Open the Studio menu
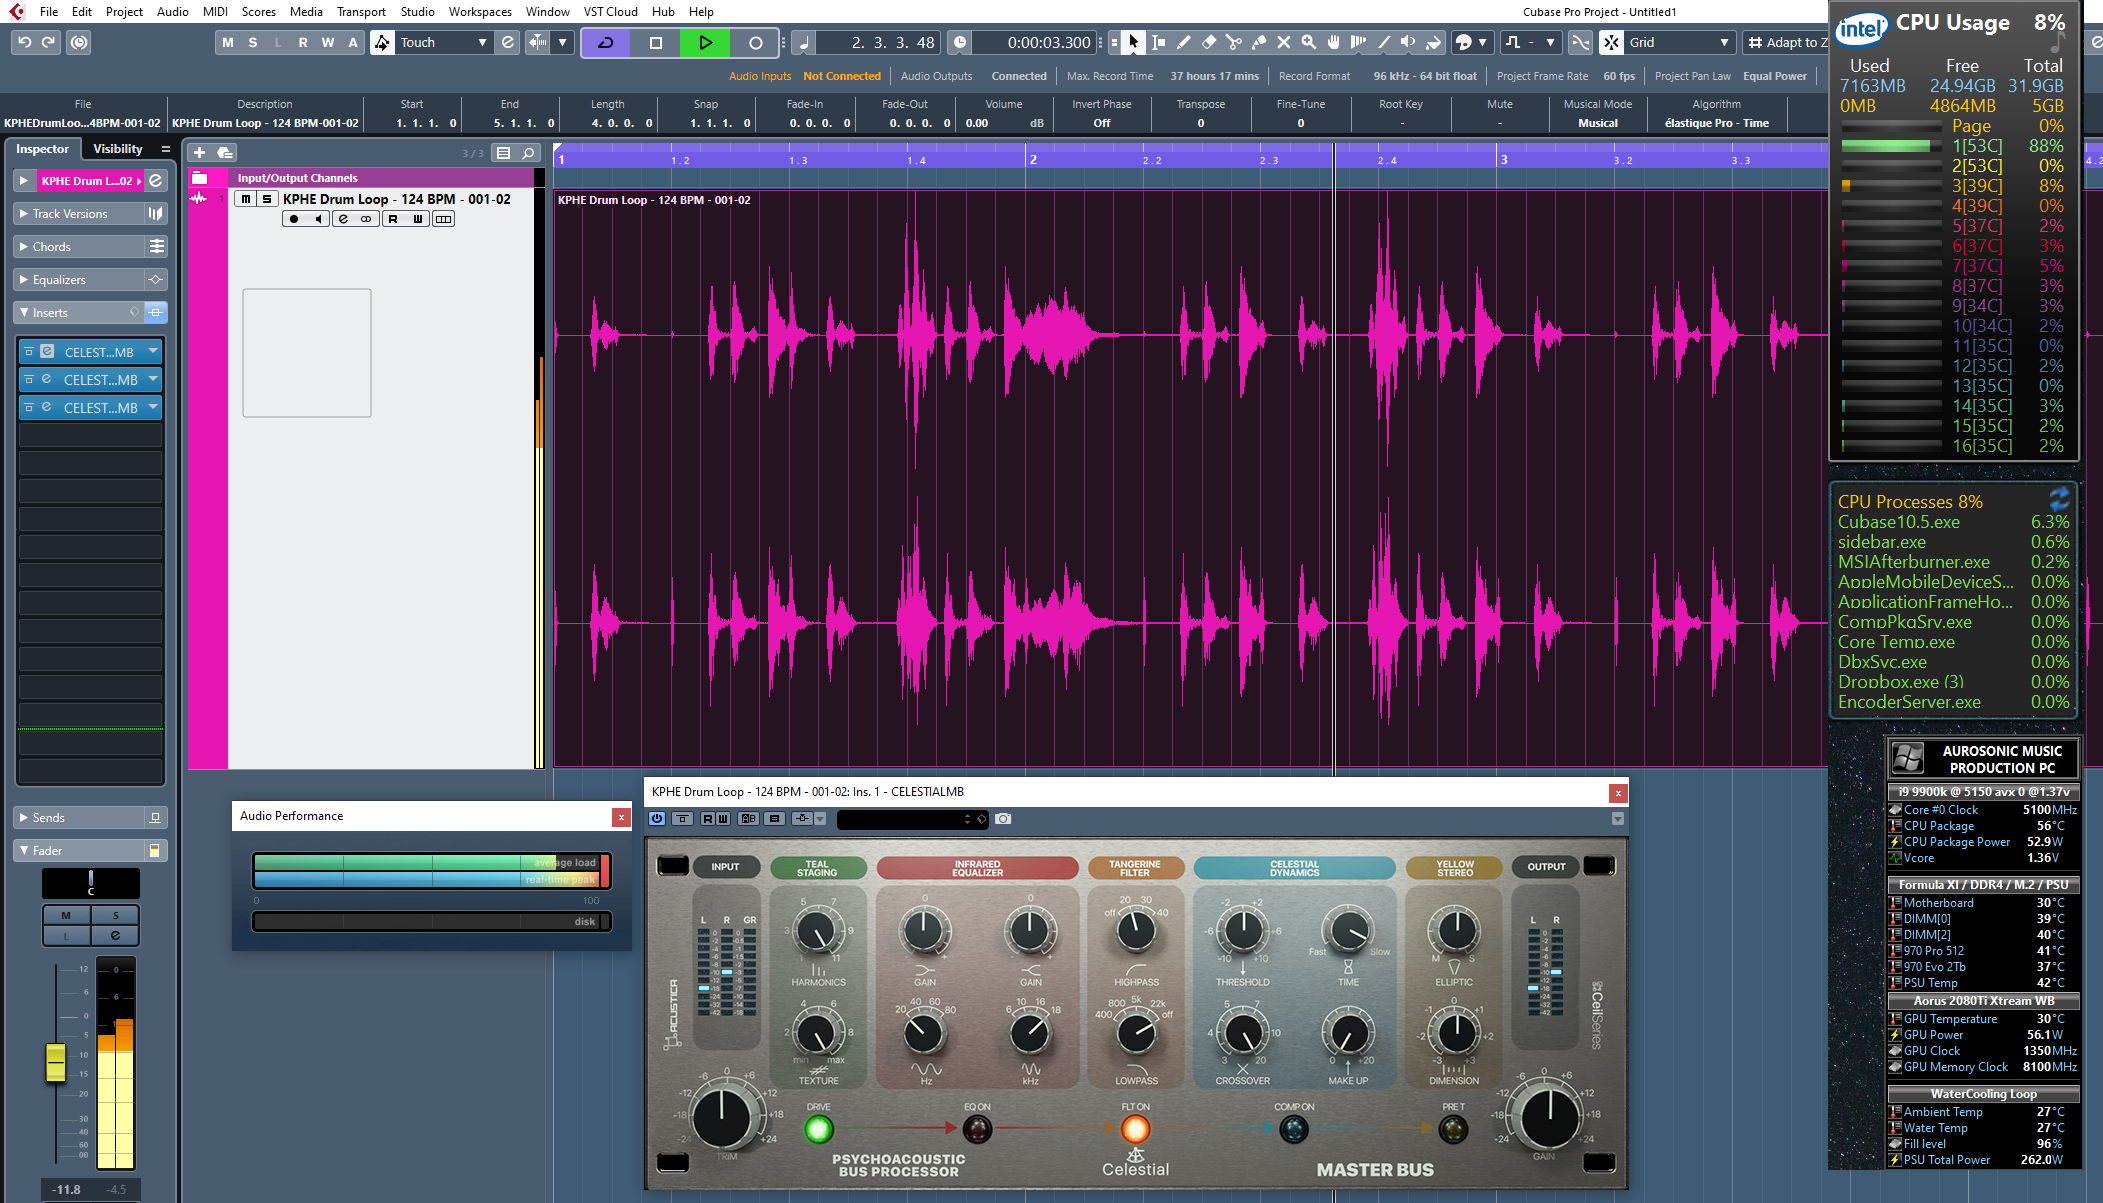Screen dimensions: 2103x1203 [x=417, y=12]
